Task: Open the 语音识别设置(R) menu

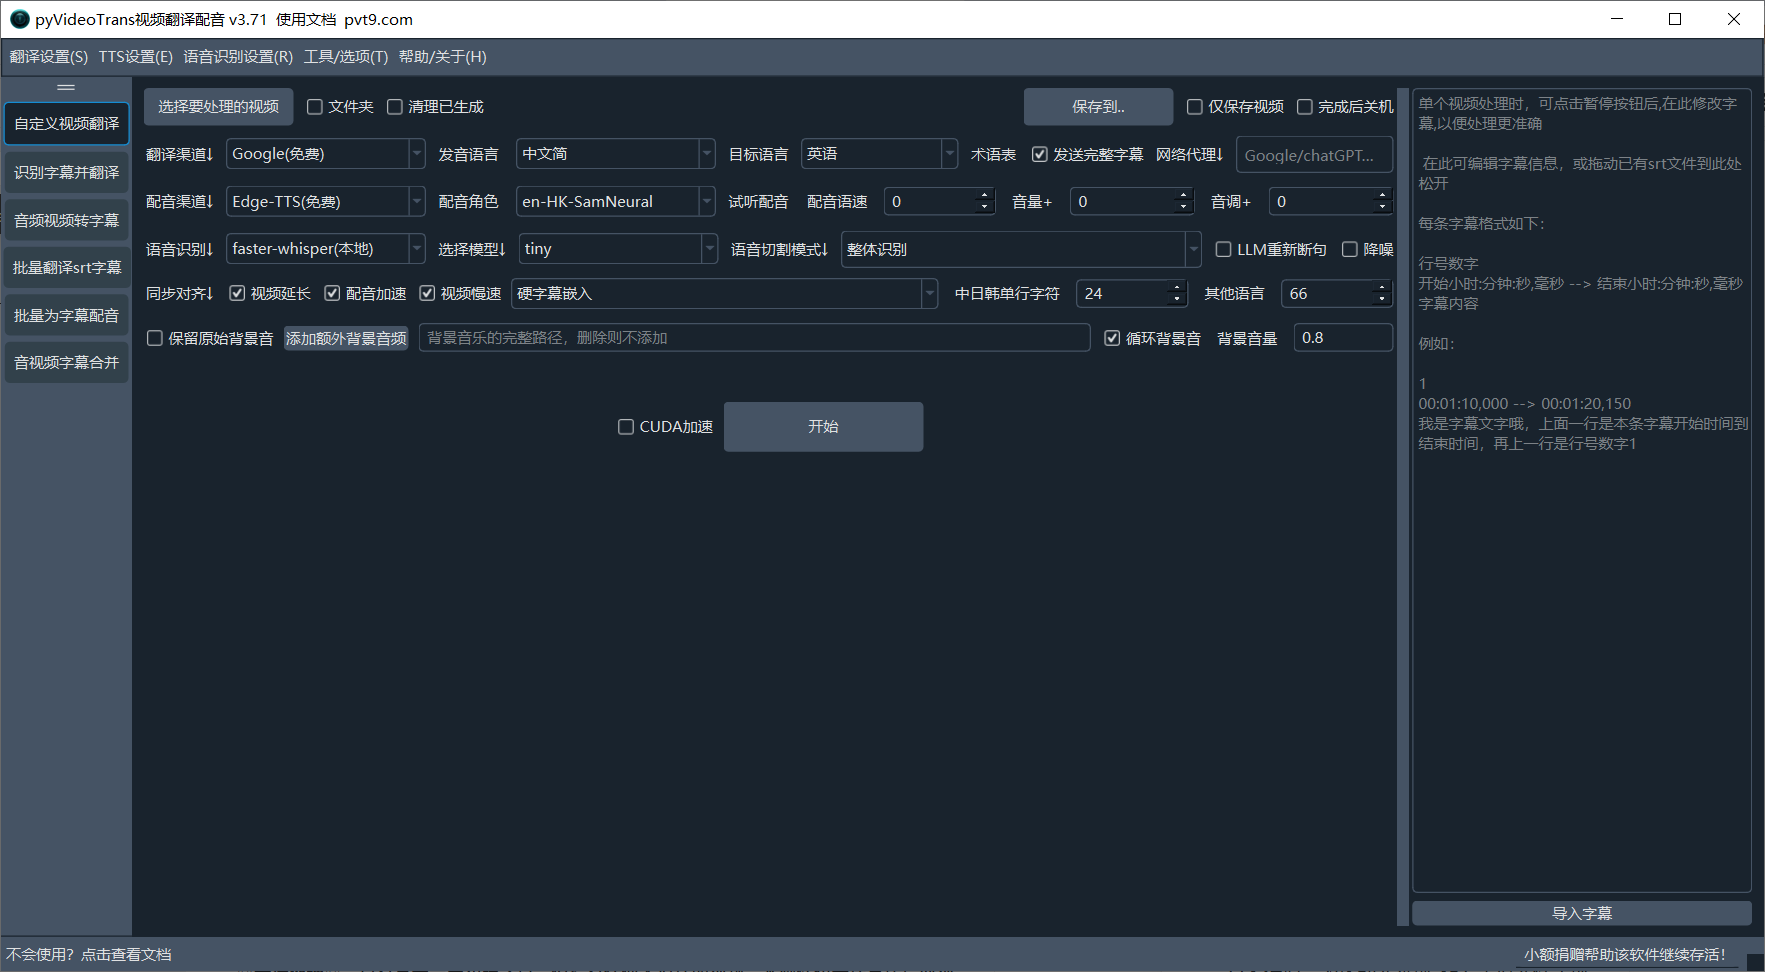Action: [x=238, y=57]
